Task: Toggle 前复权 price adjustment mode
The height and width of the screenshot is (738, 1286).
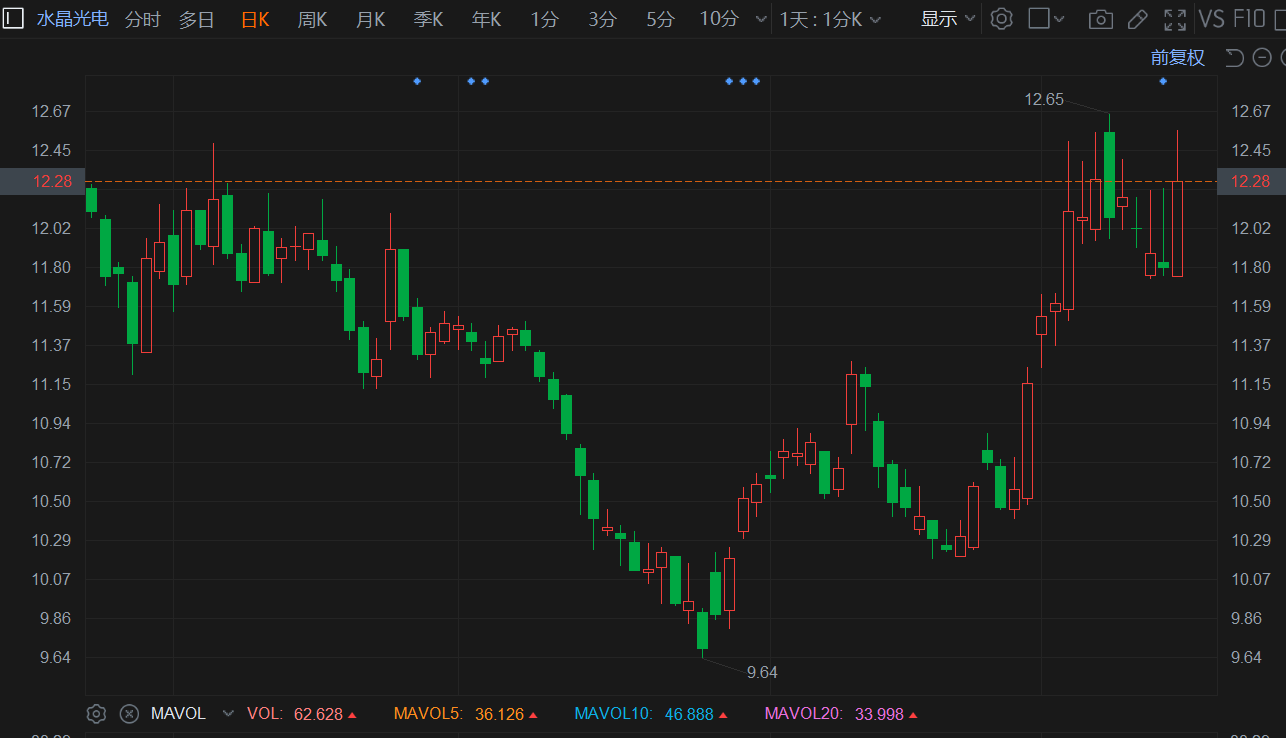Action: click(x=1177, y=57)
